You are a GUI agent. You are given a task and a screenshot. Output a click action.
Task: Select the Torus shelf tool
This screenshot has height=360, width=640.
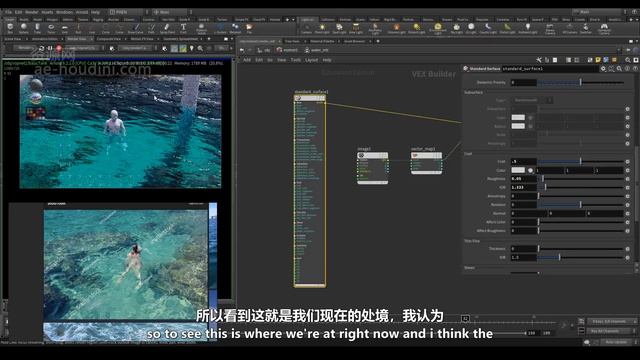click(x=51, y=28)
